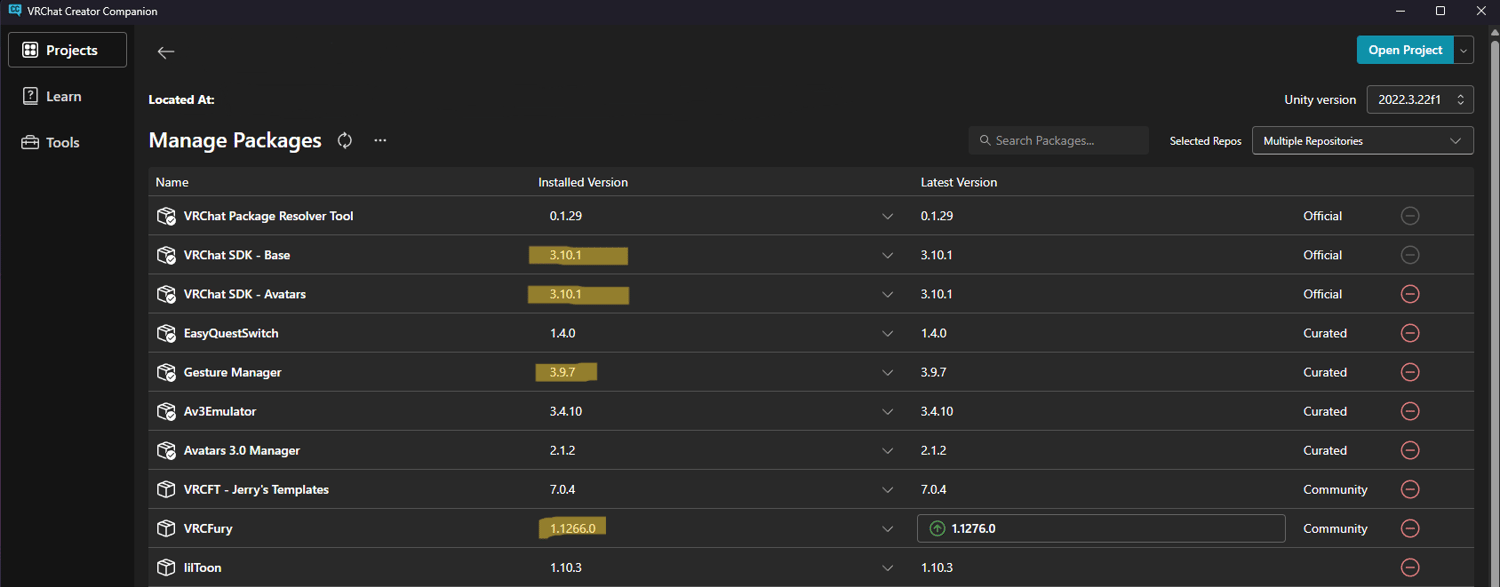This screenshot has width=1500, height=587.
Task: Click the VRCFury package icon
Action: [166, 528]
